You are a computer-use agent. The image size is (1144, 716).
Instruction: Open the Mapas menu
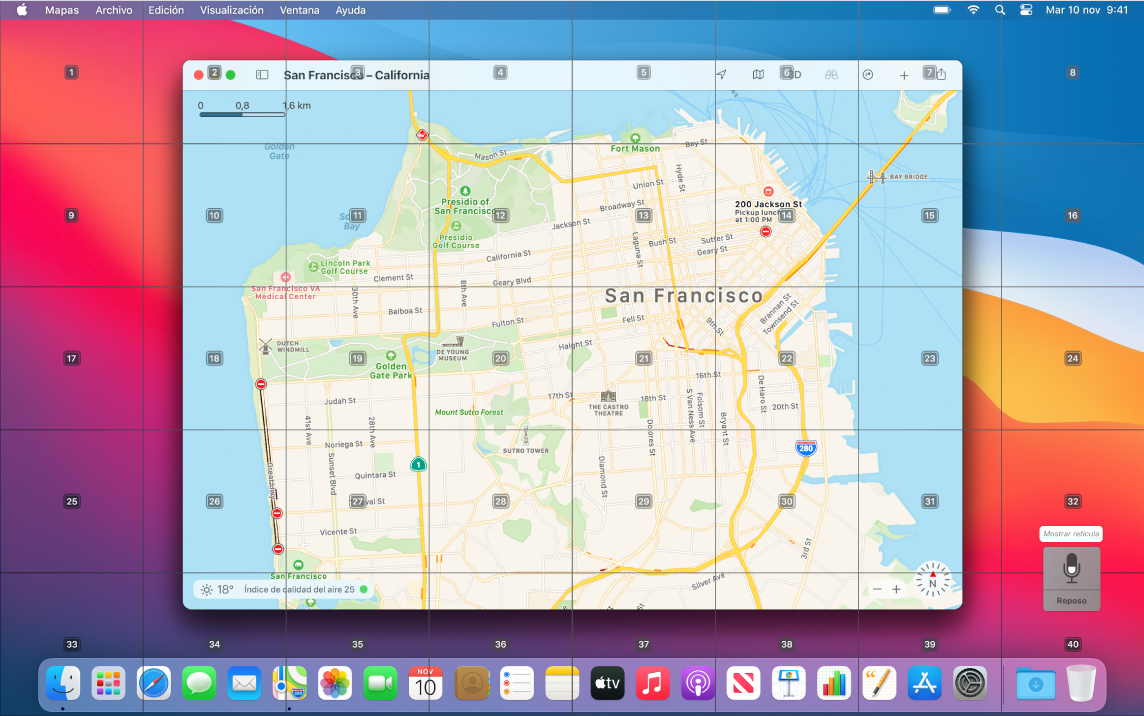coord(62,9)
